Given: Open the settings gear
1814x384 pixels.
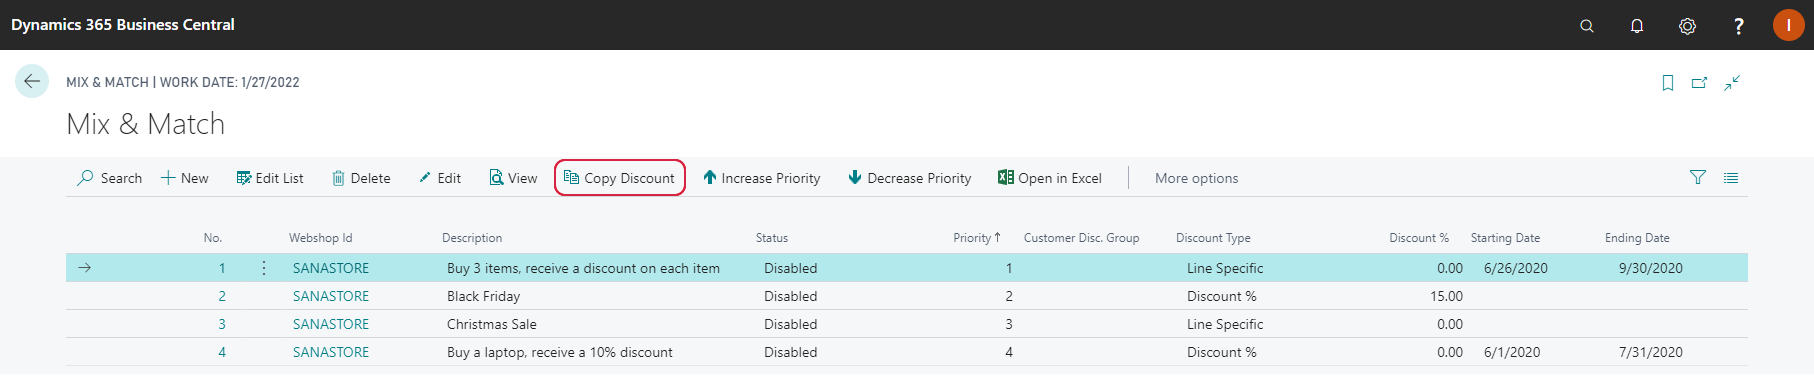Looking at the screenshot, I should (x=1687, y=26).
